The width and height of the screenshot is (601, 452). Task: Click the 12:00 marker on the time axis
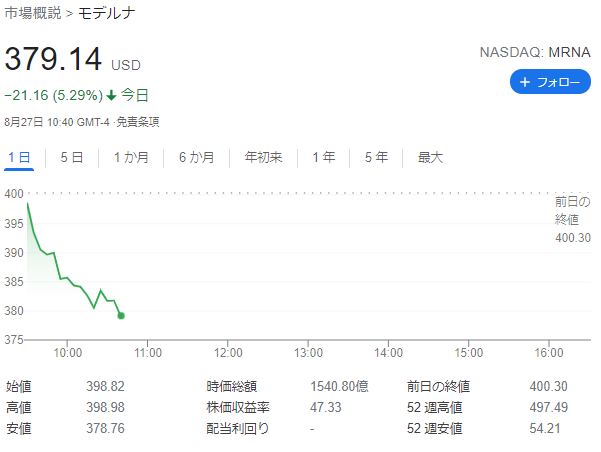(x=228, y=353)
